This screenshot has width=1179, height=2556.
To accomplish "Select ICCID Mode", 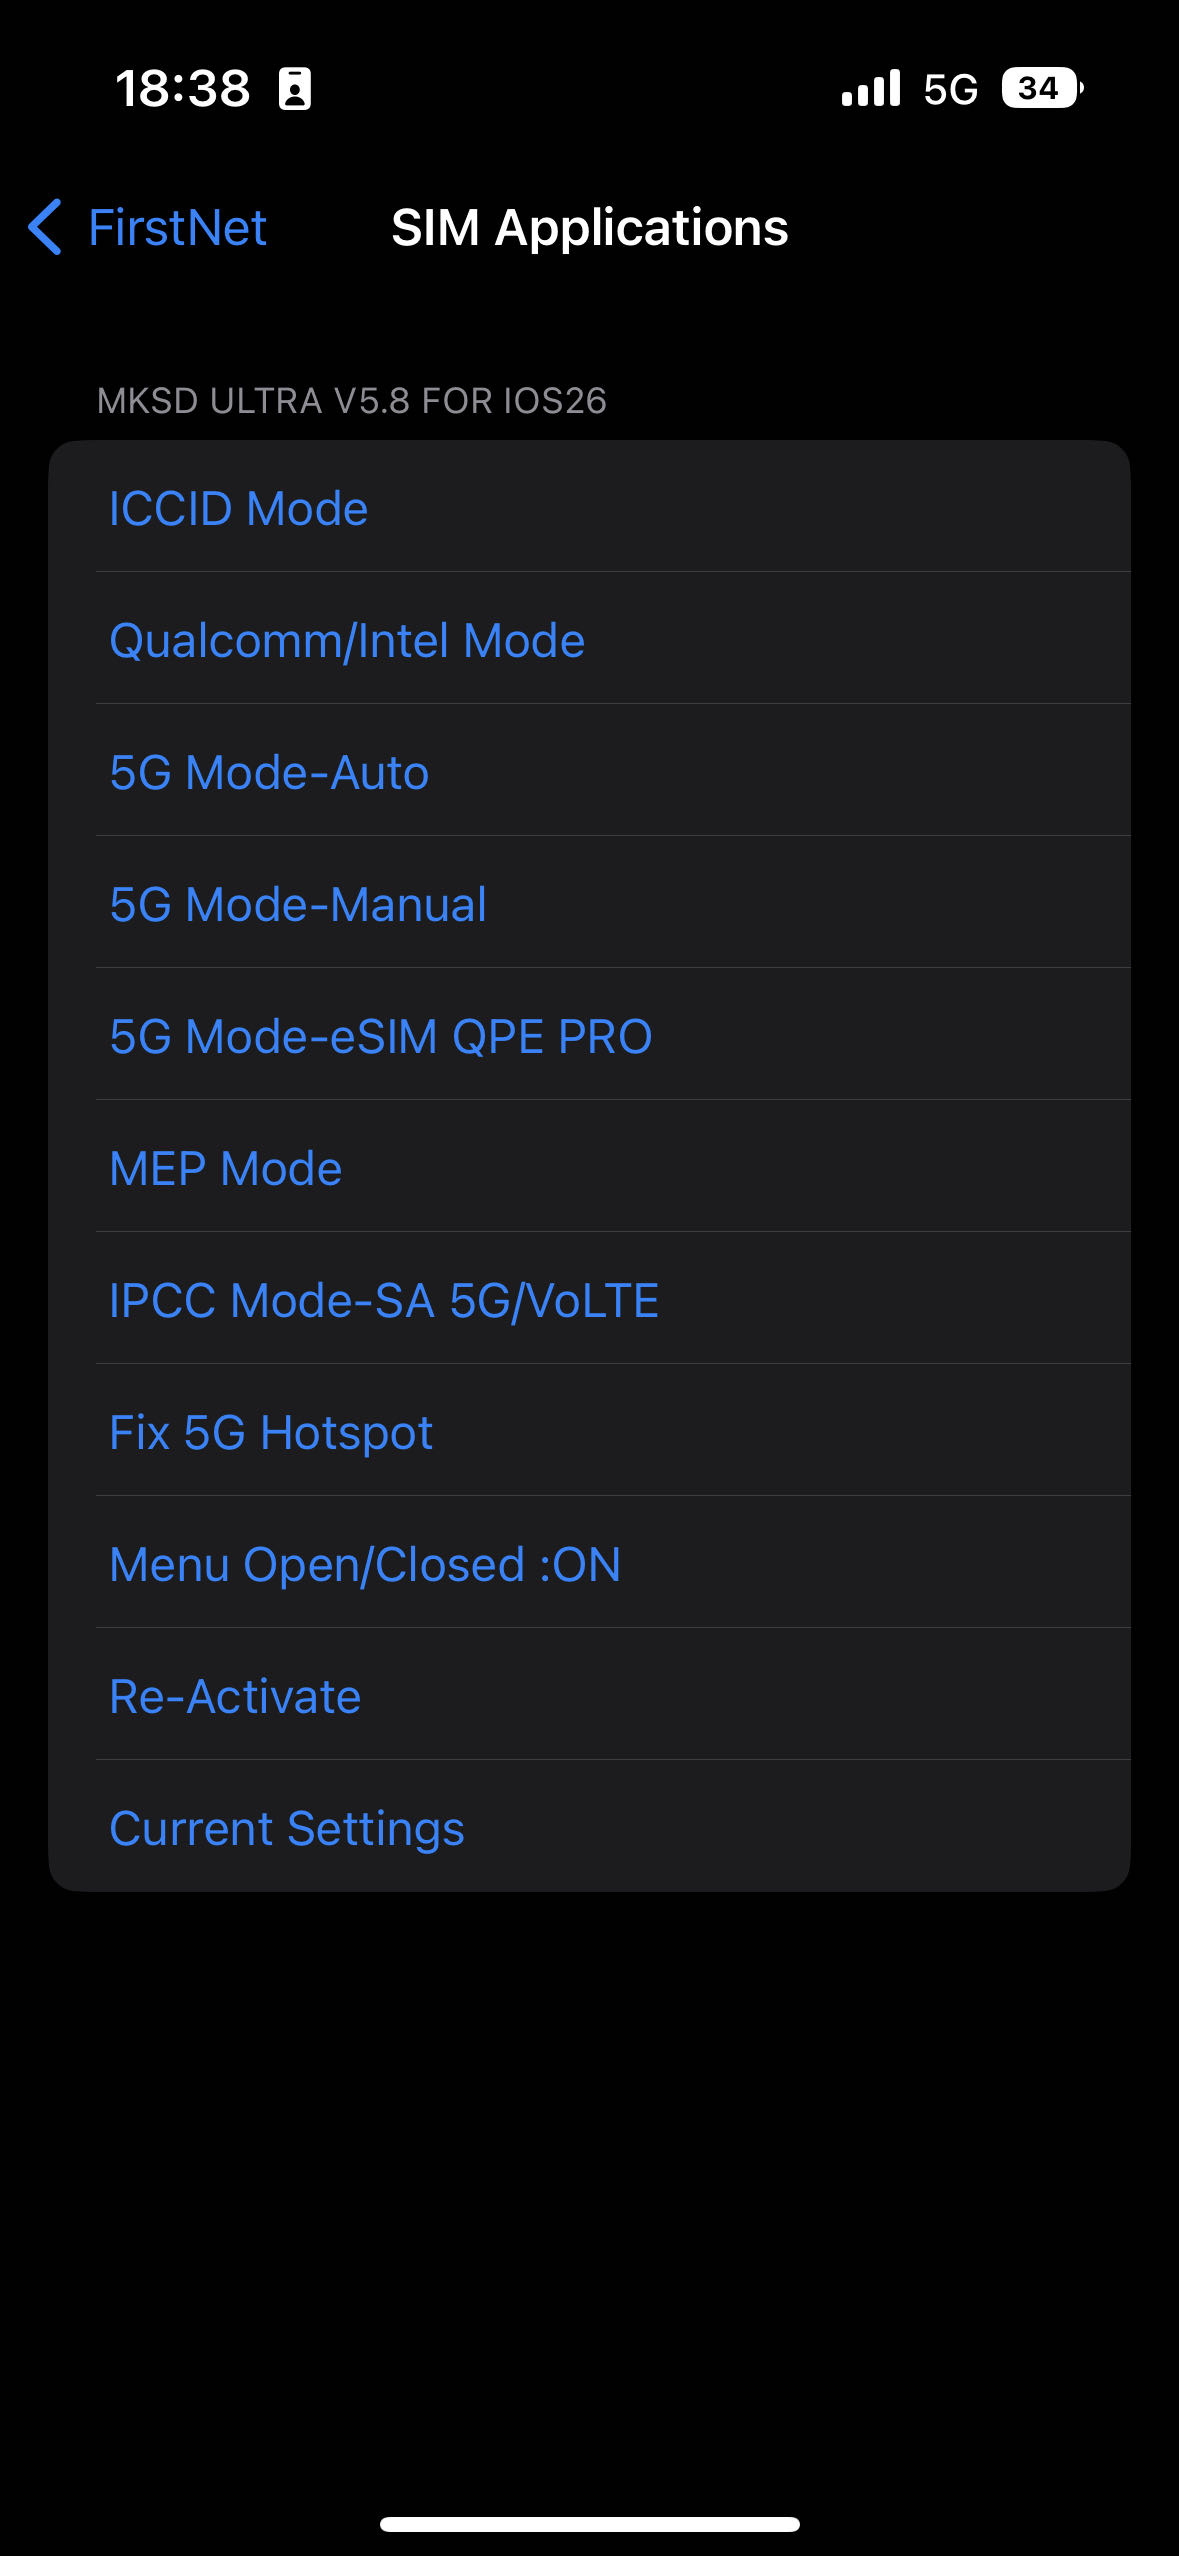I will (238, 508).
